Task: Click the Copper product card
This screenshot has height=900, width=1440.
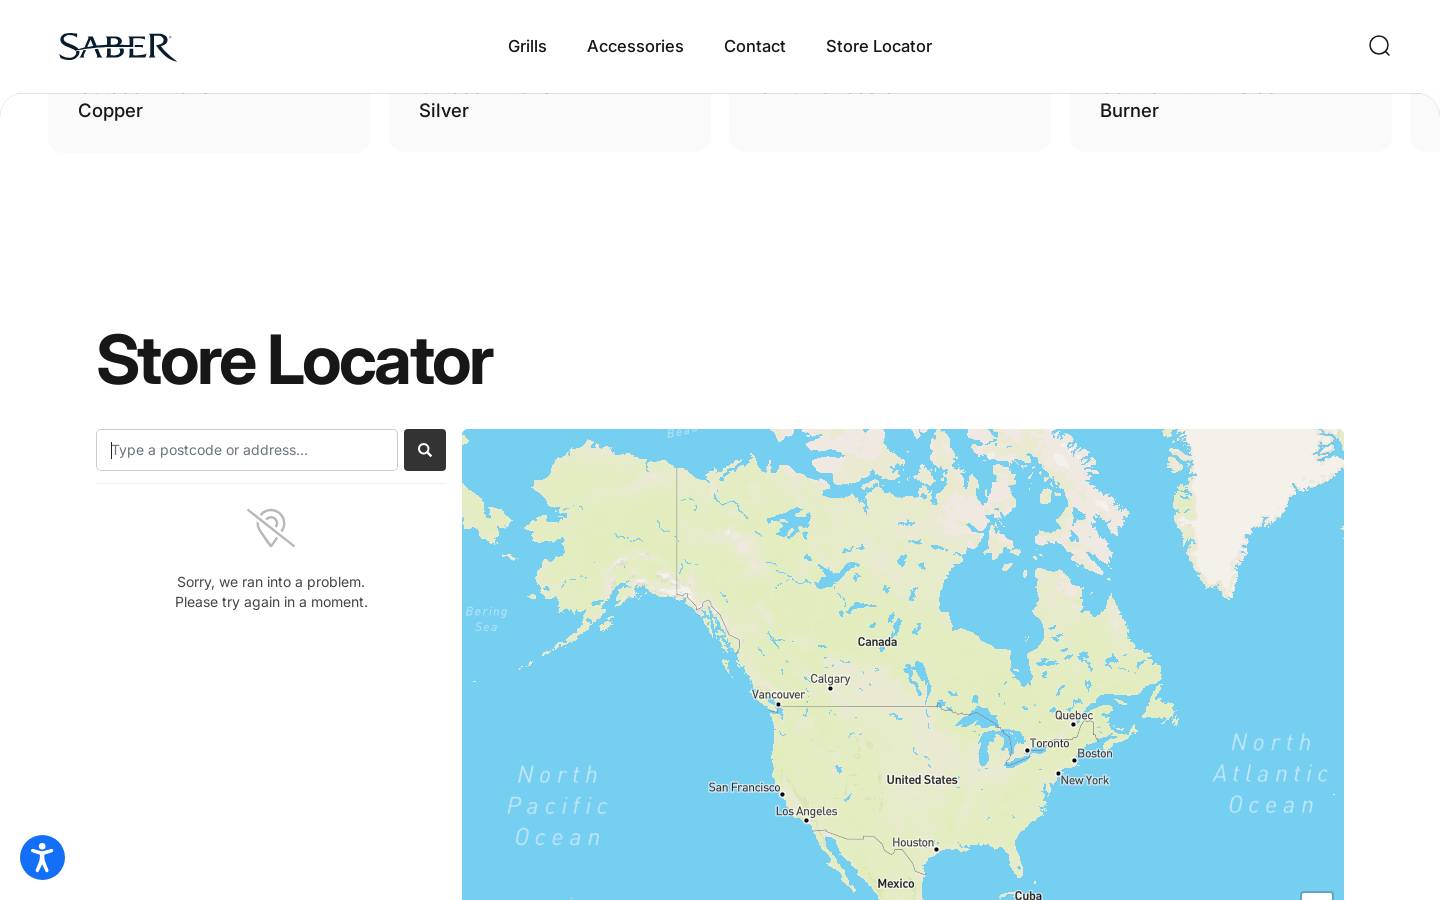Action: [x=209, y=122]
